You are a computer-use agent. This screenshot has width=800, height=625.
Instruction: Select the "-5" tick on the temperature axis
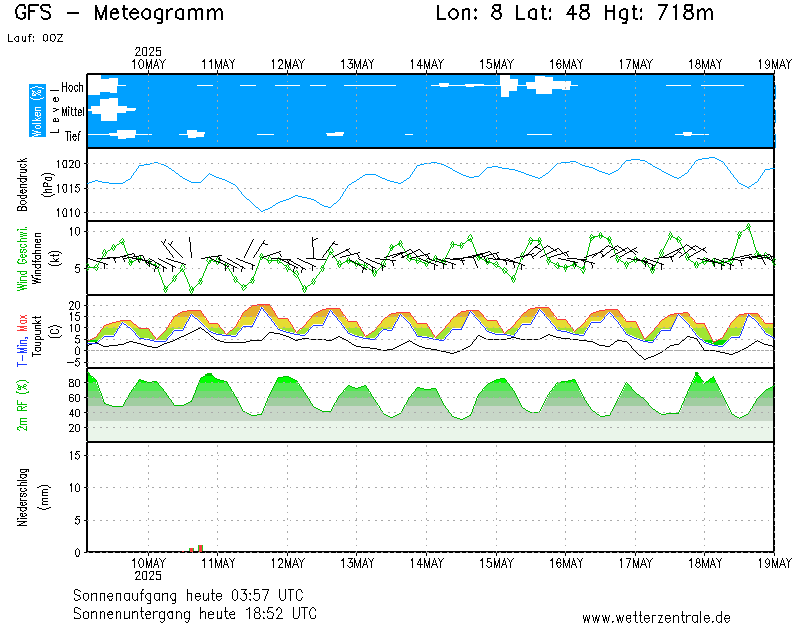click(x=74, y=363)
